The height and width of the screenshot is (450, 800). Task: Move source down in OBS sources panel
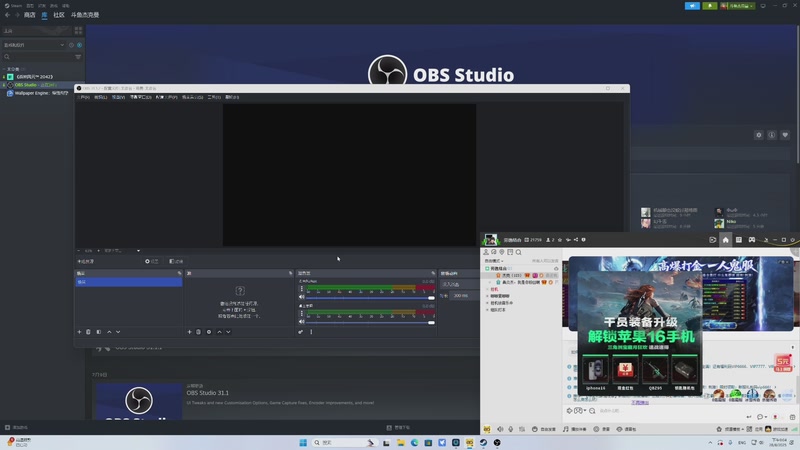point(228,332)
